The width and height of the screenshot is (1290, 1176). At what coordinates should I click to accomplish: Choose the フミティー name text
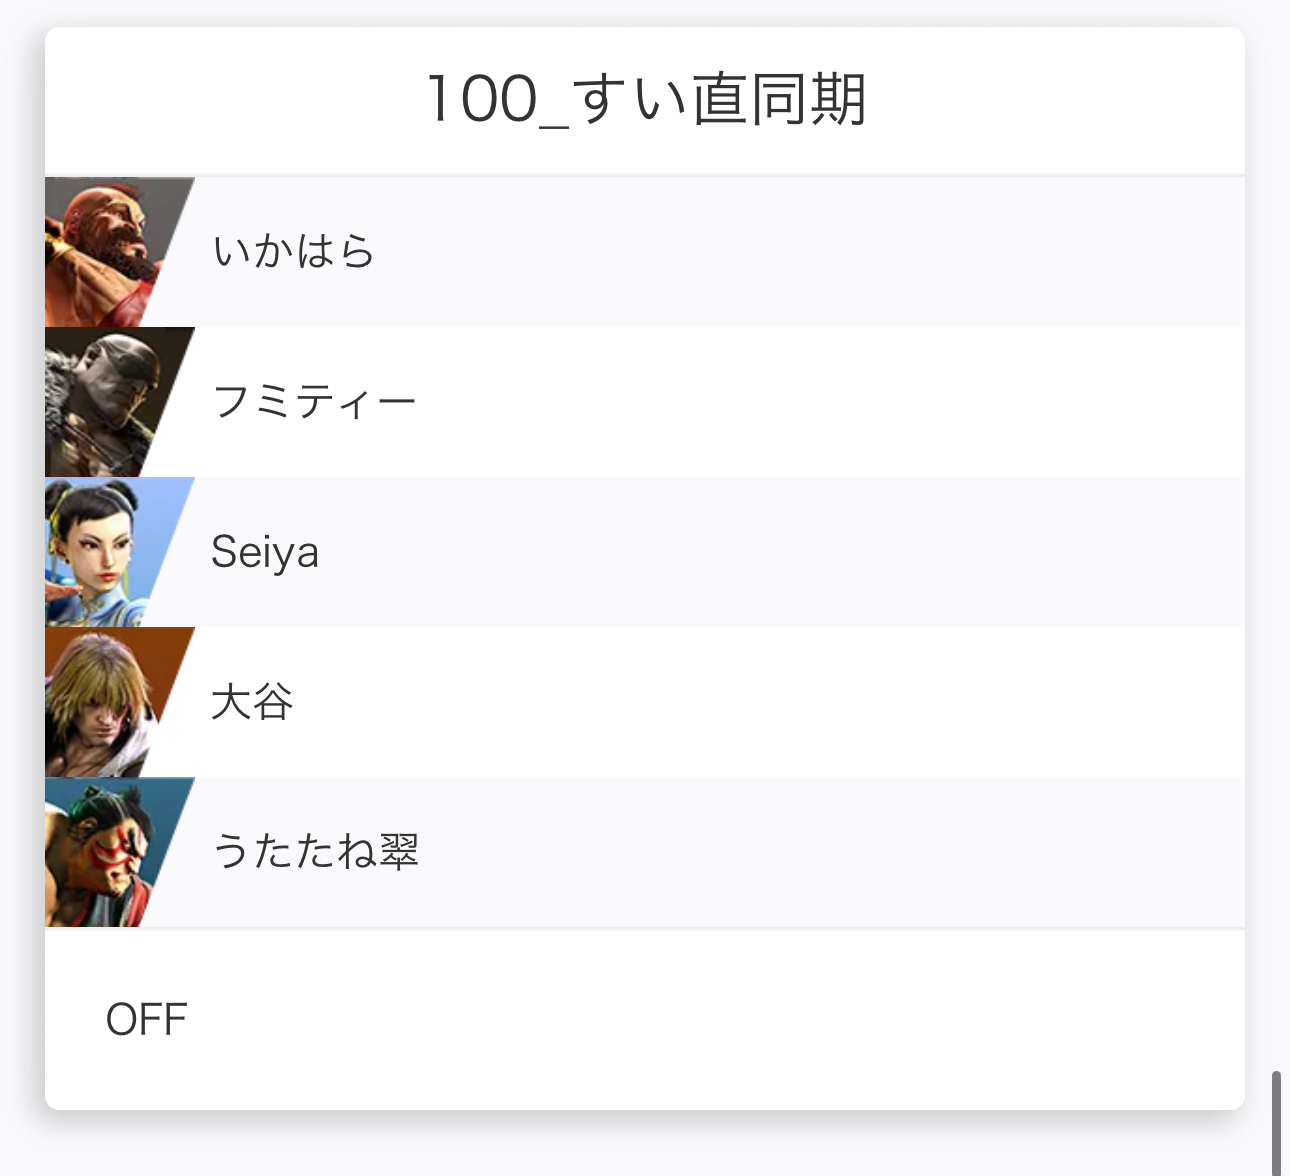pyautogui.click(x=314, y=402)
